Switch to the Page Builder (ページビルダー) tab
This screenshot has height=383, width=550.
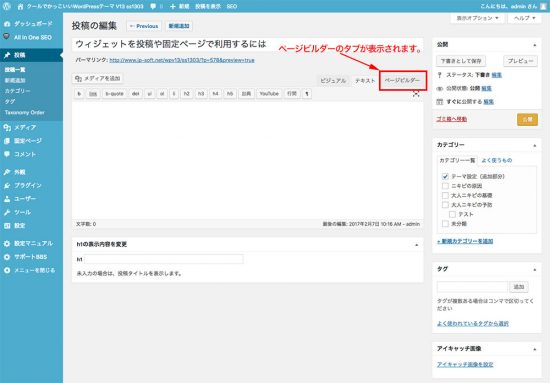pos(402,81)
